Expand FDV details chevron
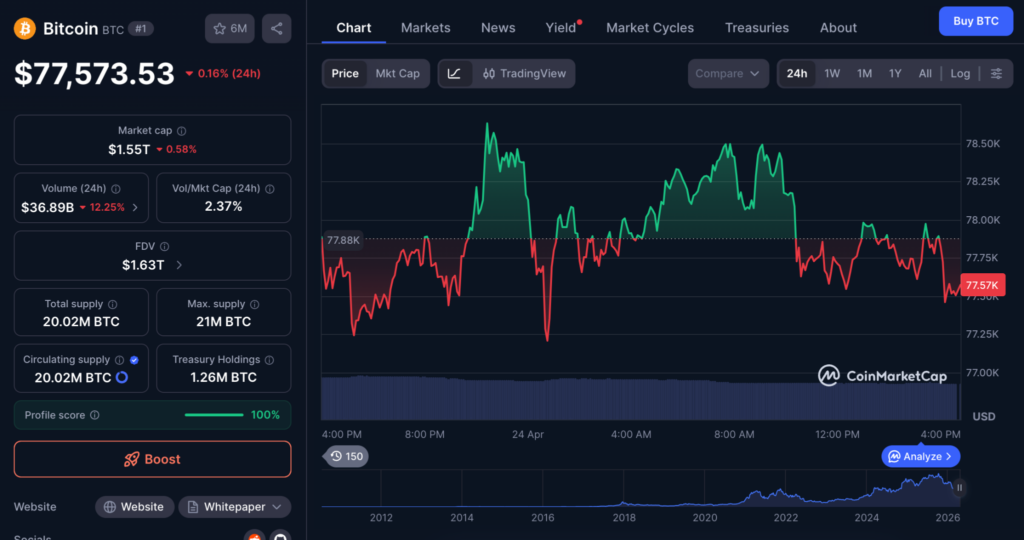 [x=179, y=265]
